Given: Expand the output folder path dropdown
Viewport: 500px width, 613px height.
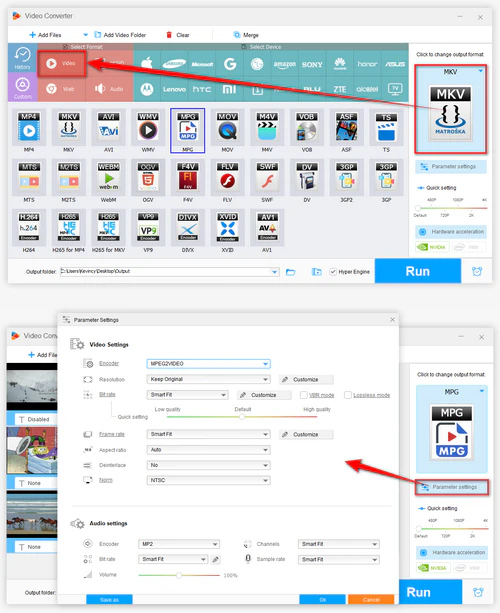Looking at the screenshot, I should [274, 272].
